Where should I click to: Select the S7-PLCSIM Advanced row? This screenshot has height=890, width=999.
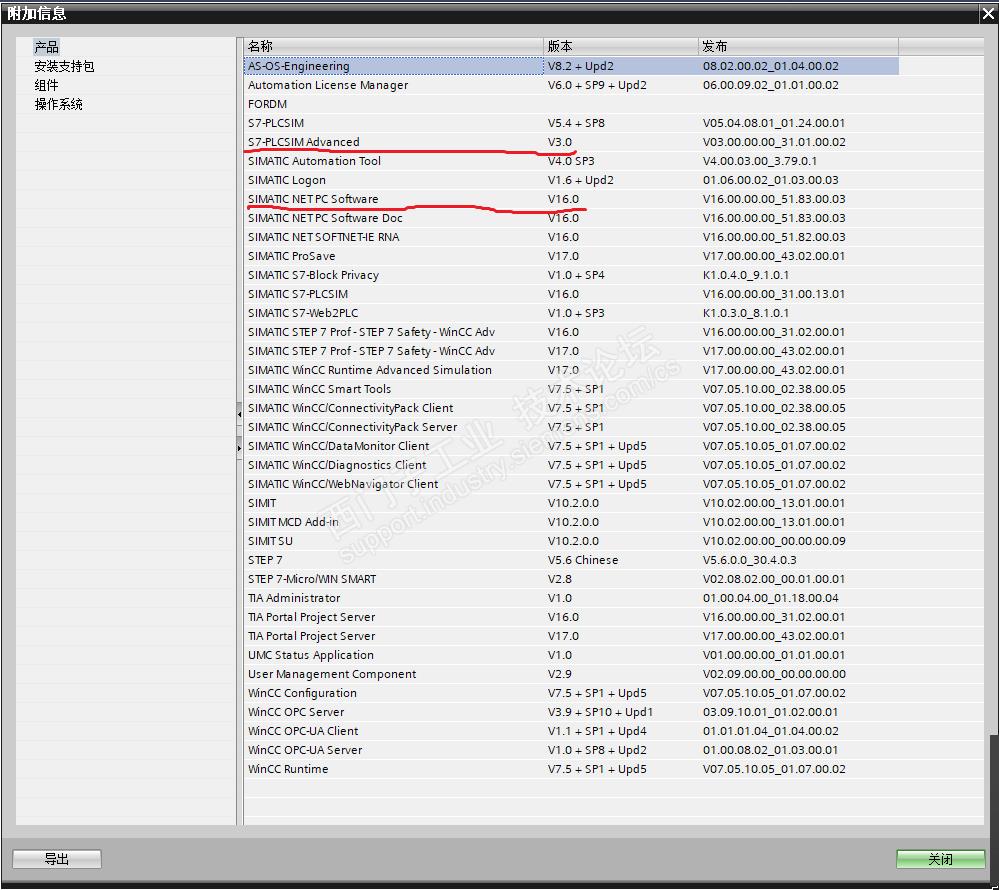571,142
